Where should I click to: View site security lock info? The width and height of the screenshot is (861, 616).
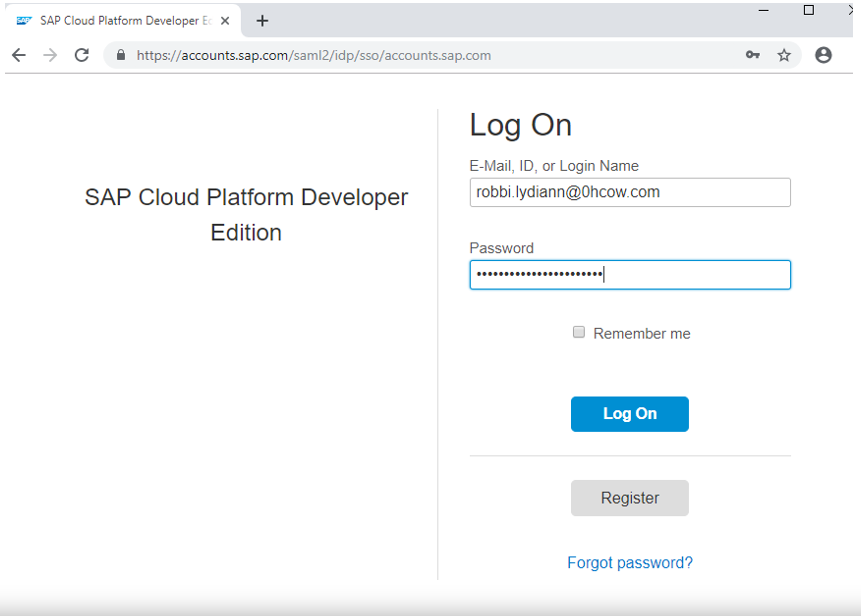(121, 55)
